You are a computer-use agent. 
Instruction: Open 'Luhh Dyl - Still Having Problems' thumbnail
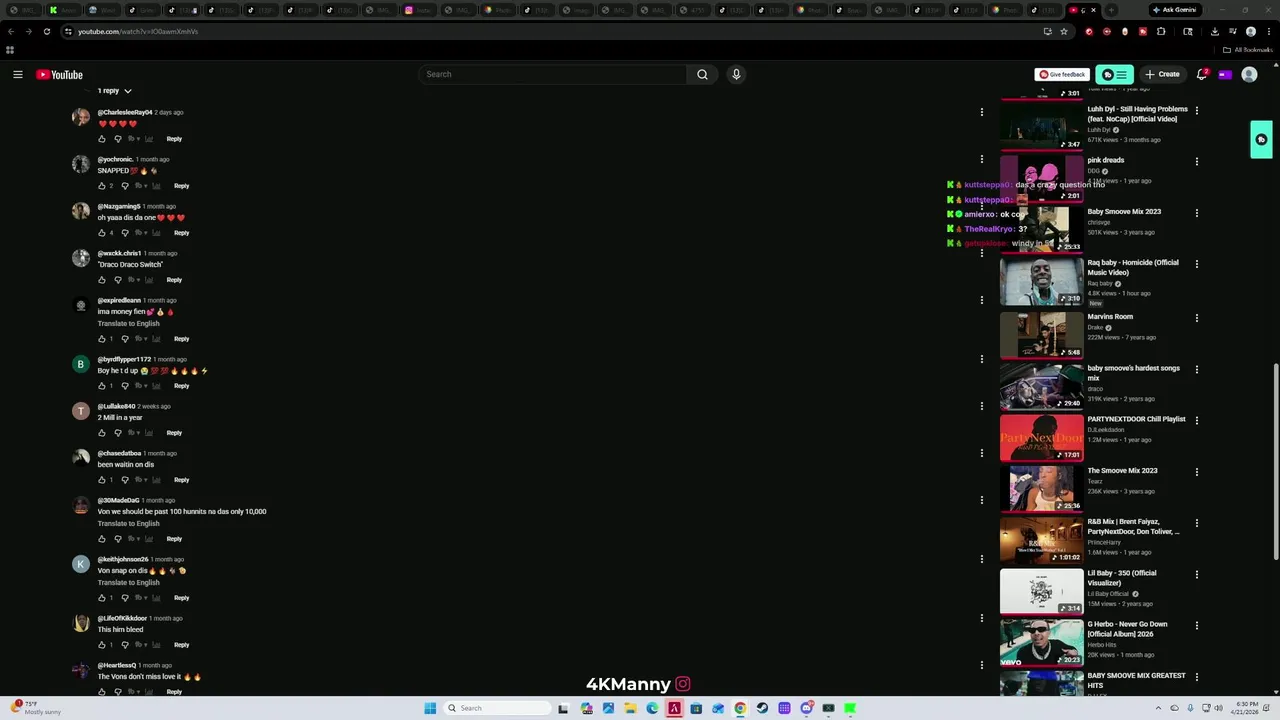pos(1041,127)
